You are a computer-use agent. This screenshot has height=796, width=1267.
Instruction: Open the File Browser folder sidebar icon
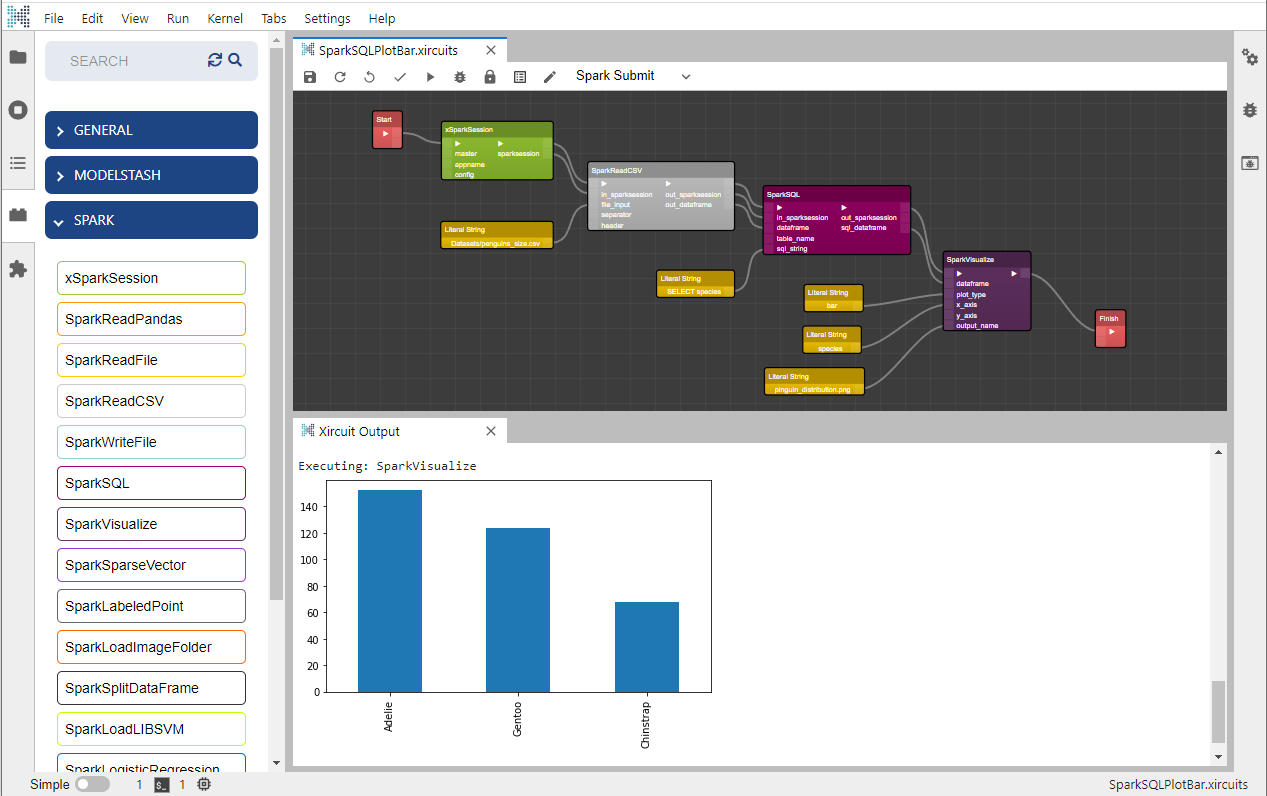pos(18,57)
